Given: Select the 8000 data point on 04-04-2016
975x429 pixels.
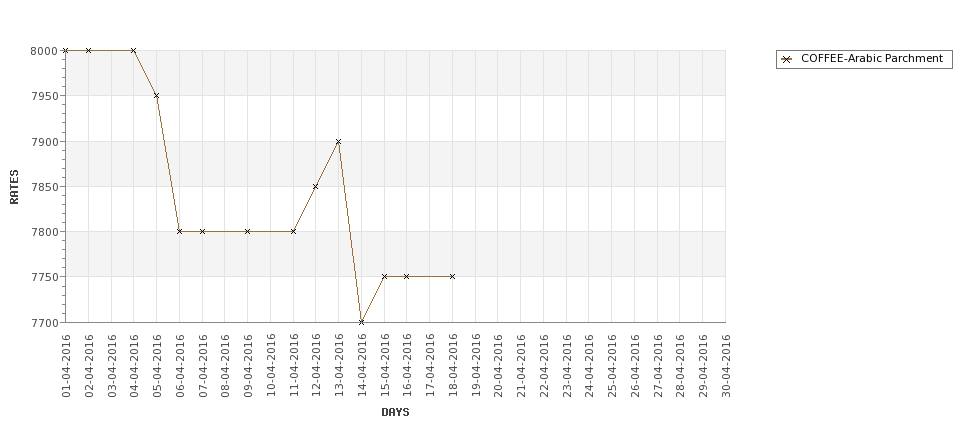Looking at the screenshot, I should 133,50.
